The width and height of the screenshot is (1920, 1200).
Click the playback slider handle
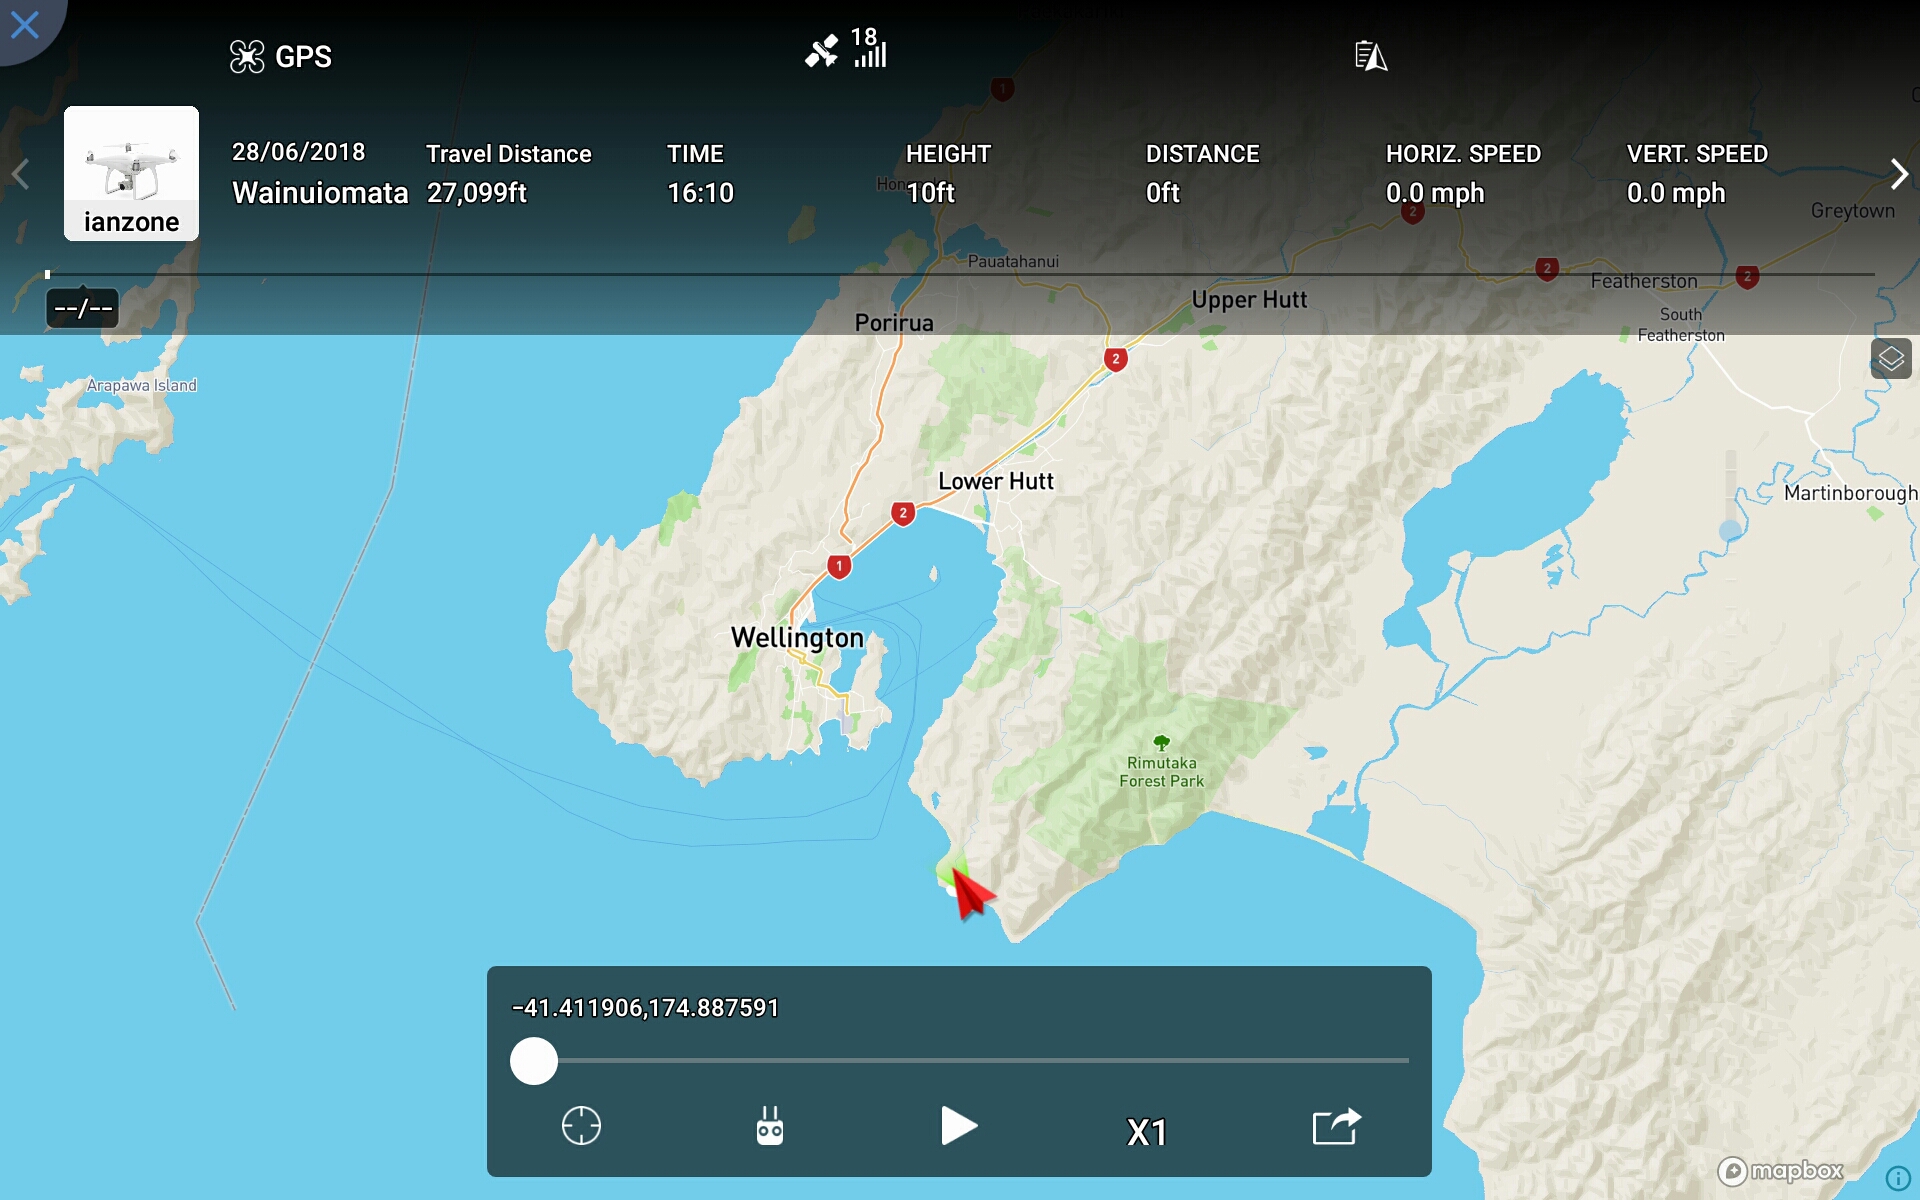534,1060
